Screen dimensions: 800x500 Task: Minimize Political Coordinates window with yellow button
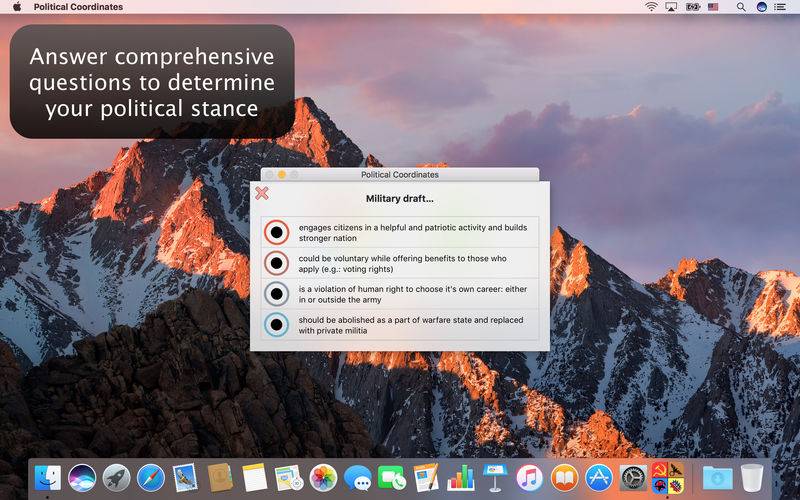tap(282, 174)
